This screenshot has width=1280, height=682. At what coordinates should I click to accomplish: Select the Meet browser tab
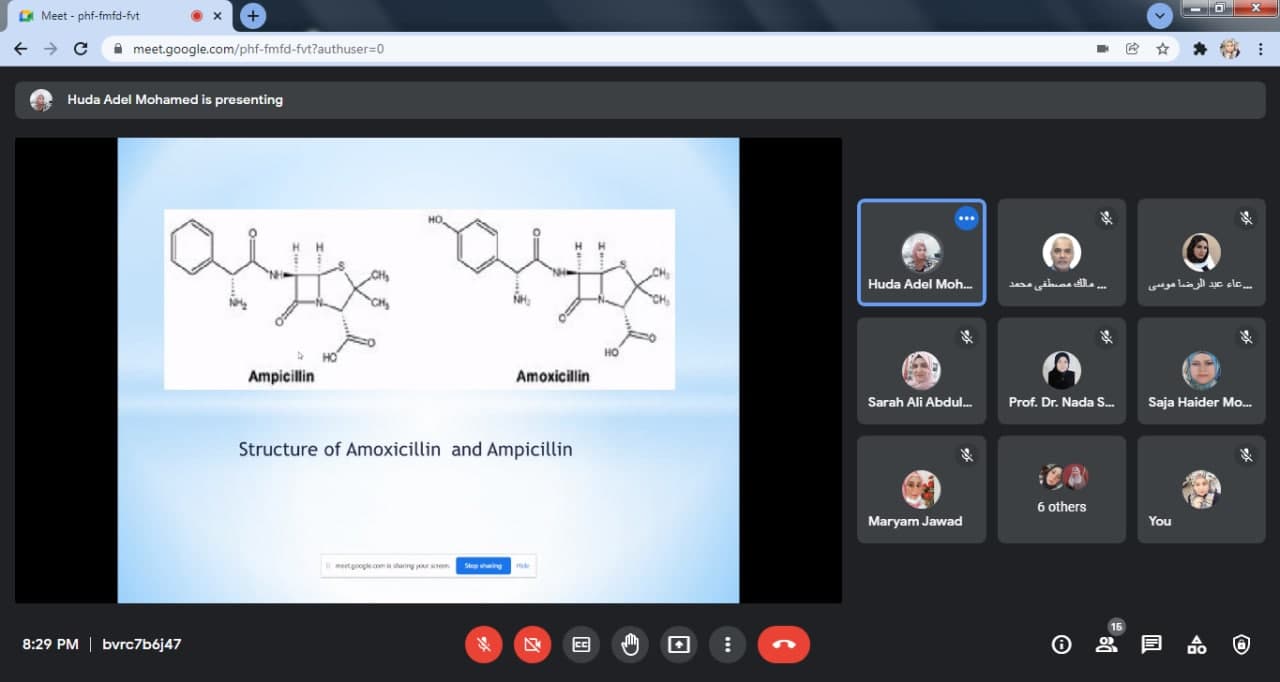(x=110, y=16)
